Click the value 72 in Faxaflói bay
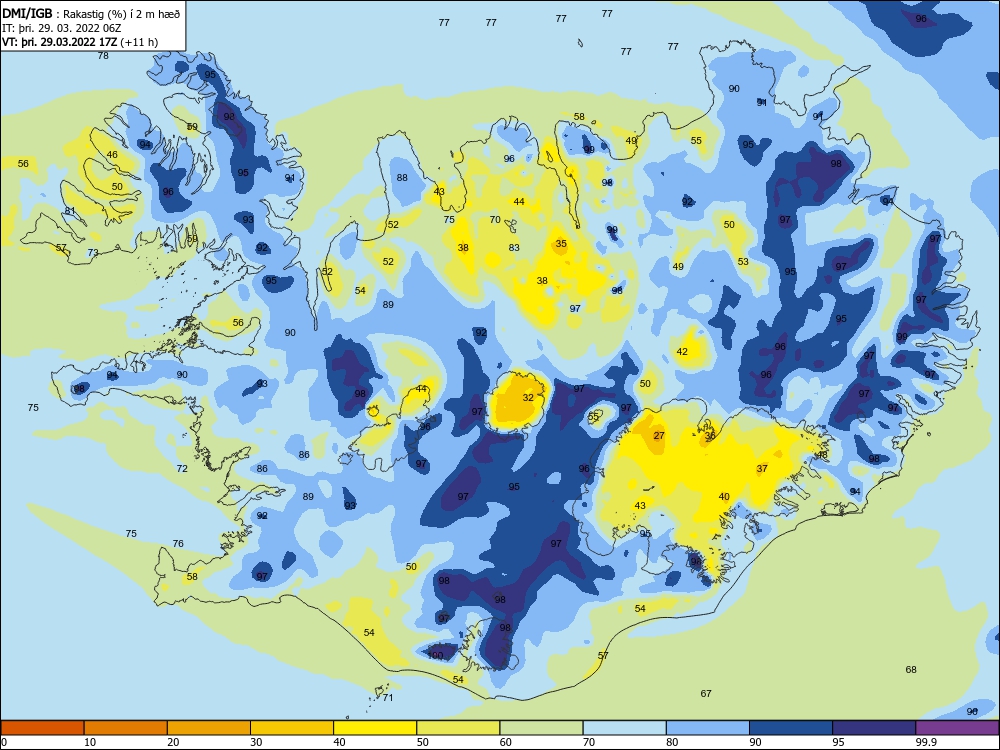1000x750 pixels. [x=182, y=468]
